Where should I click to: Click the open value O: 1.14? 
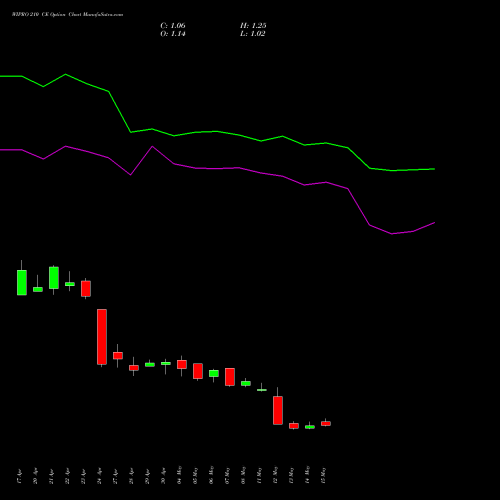click(173, 34)
